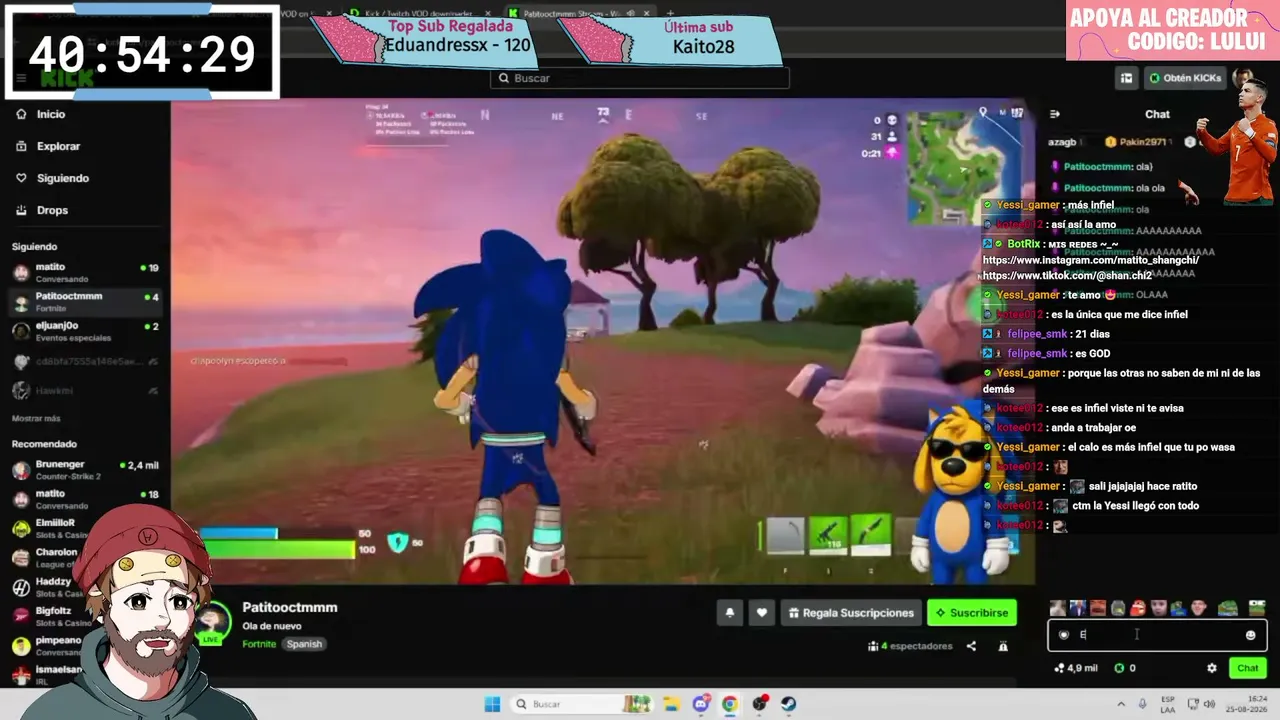
Task: Open File Explorer from the taskbar
Action: 672,704
